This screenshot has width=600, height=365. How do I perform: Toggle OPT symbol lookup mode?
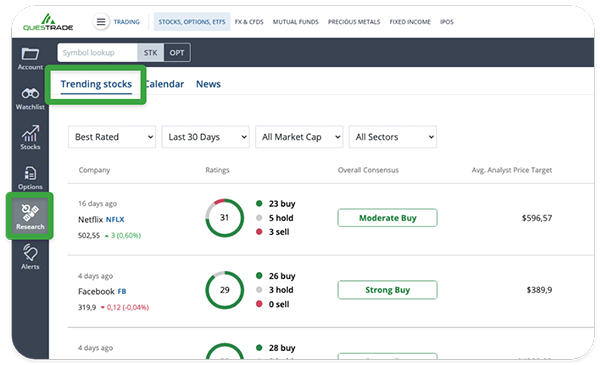click(x=177, y=53)
